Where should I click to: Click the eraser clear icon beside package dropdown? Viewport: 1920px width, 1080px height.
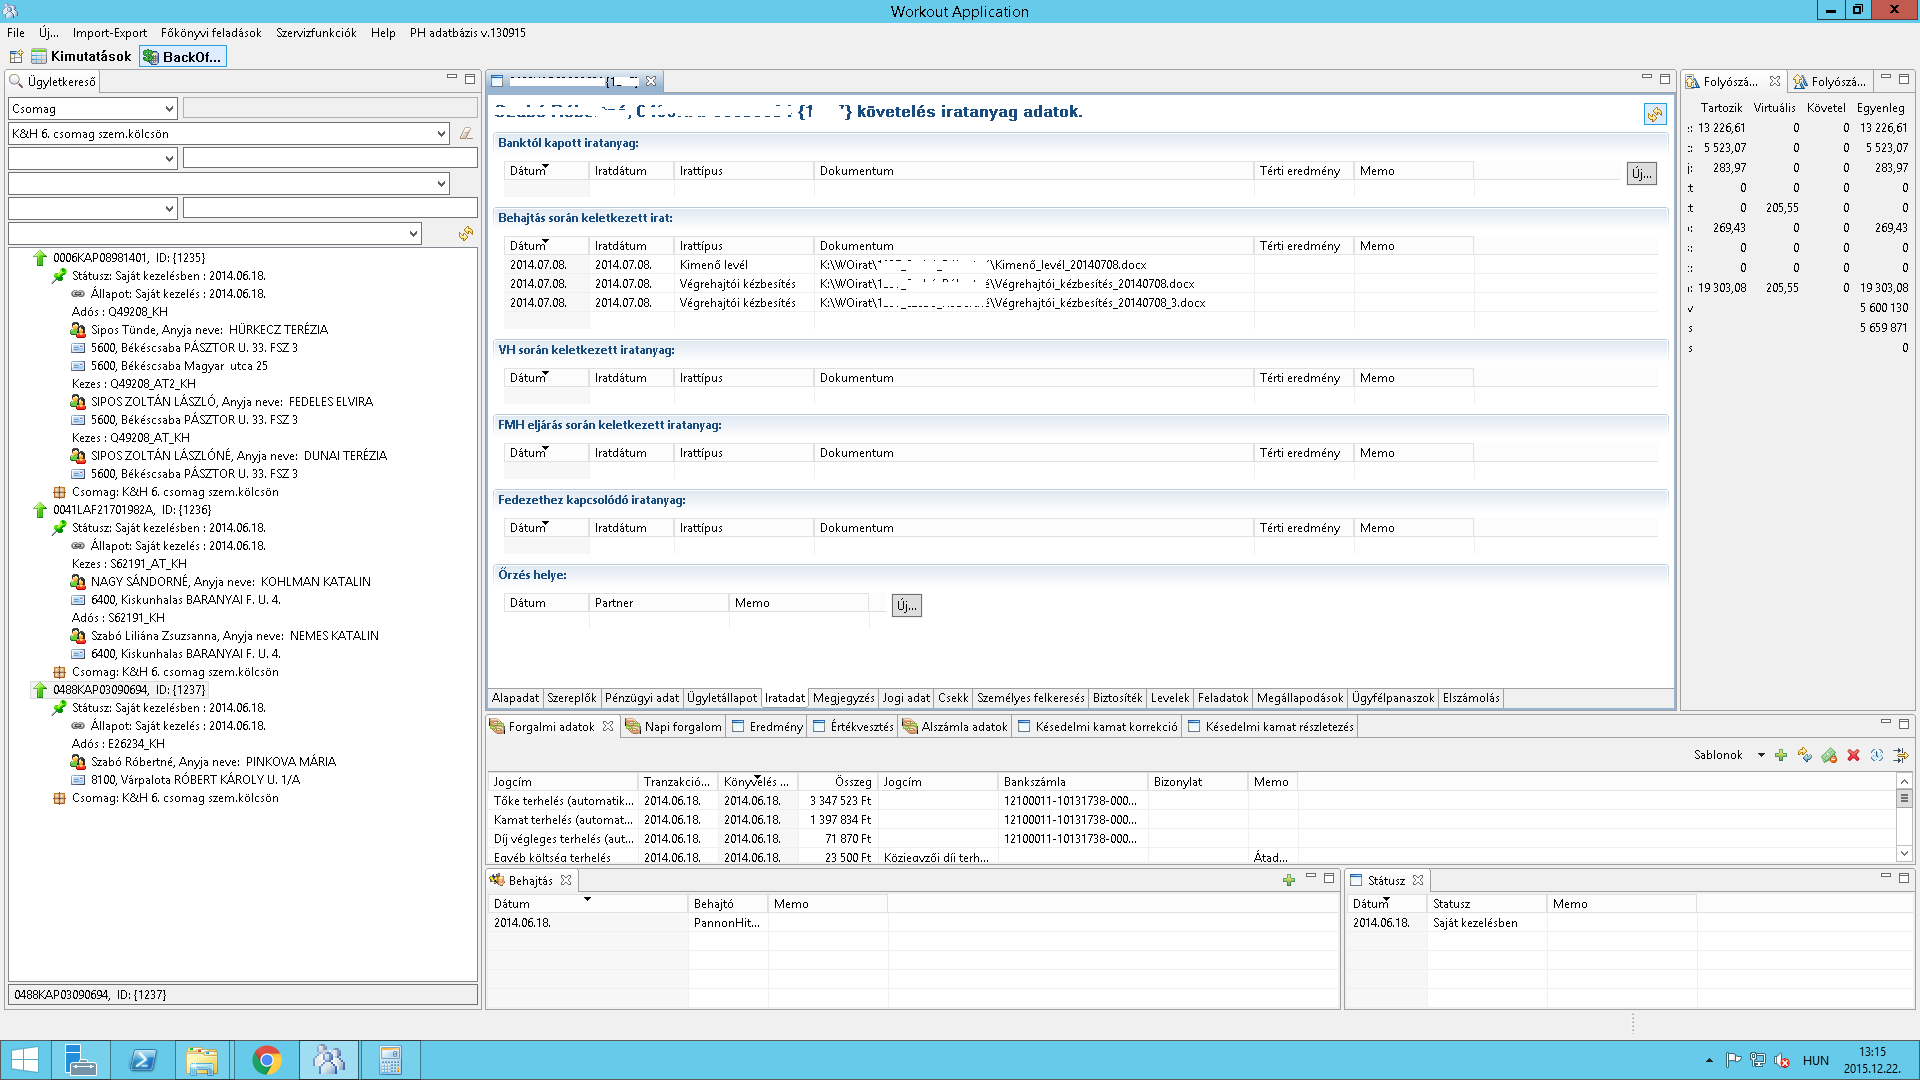[466, 134]
